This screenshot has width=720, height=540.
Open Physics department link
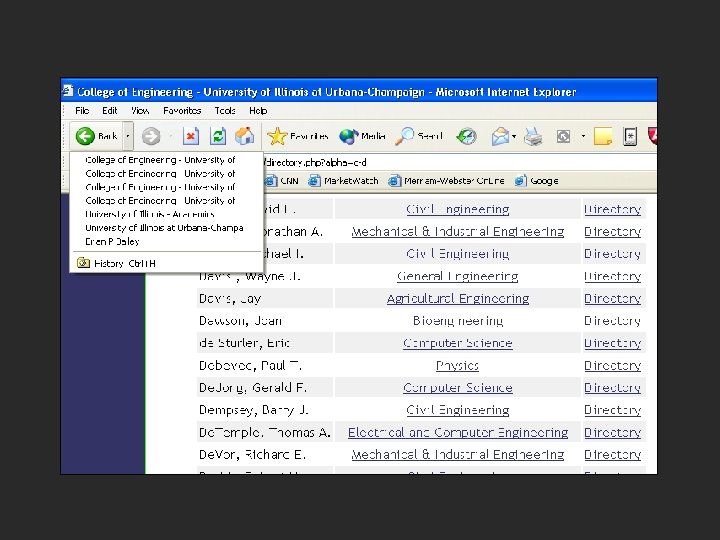tap(457, 366)
